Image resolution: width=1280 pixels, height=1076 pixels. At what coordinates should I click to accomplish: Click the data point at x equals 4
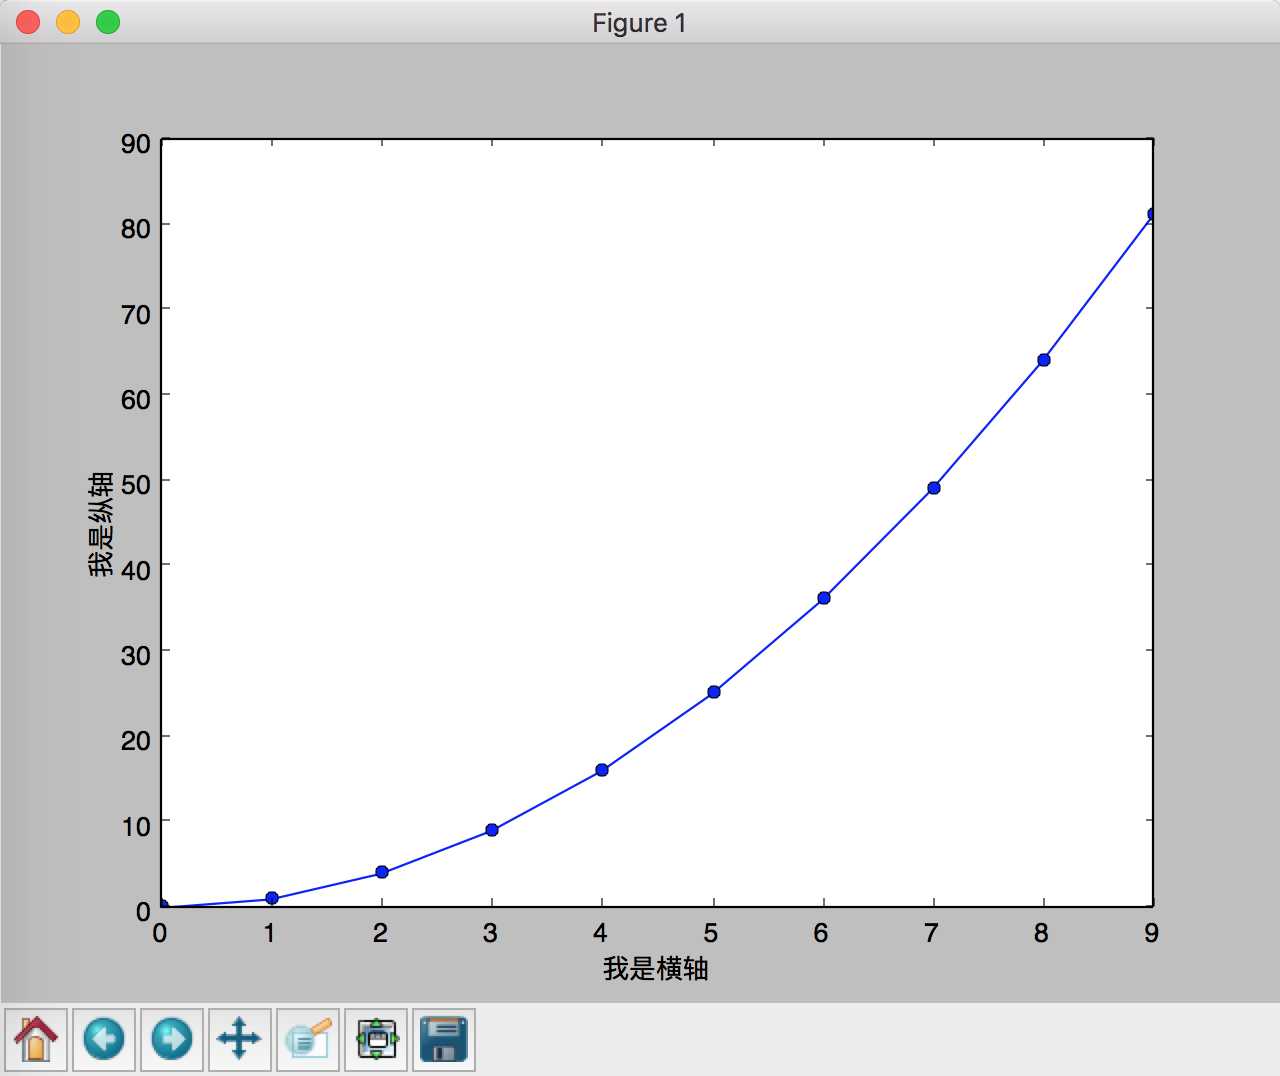602,770
